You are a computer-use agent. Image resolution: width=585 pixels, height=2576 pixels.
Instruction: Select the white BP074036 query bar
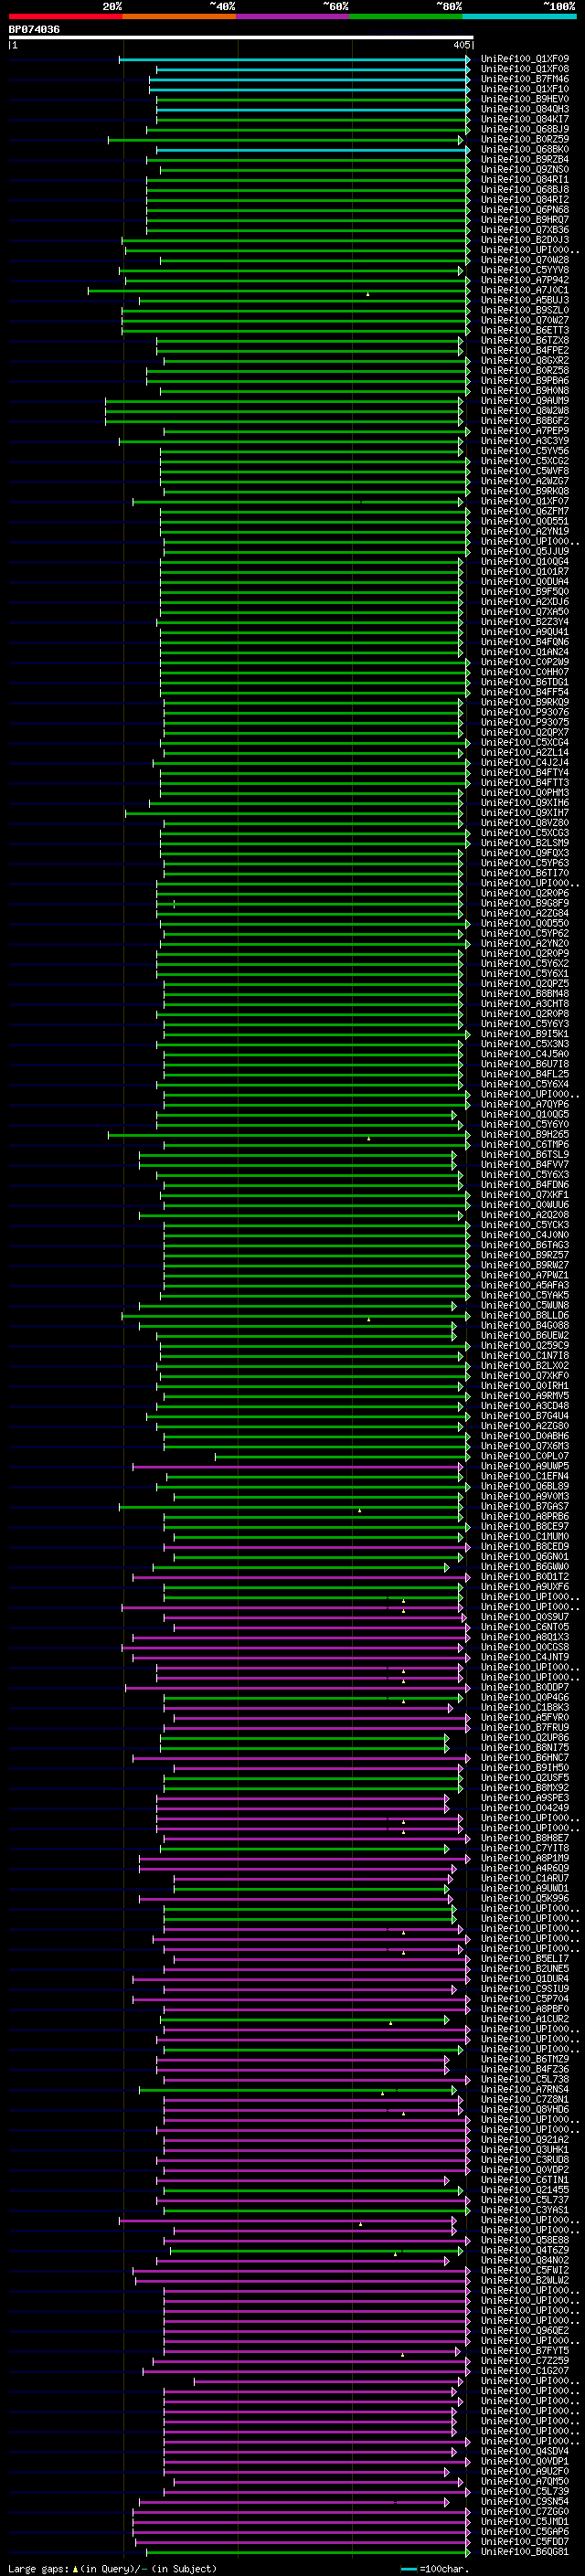[x=241, y=37]
